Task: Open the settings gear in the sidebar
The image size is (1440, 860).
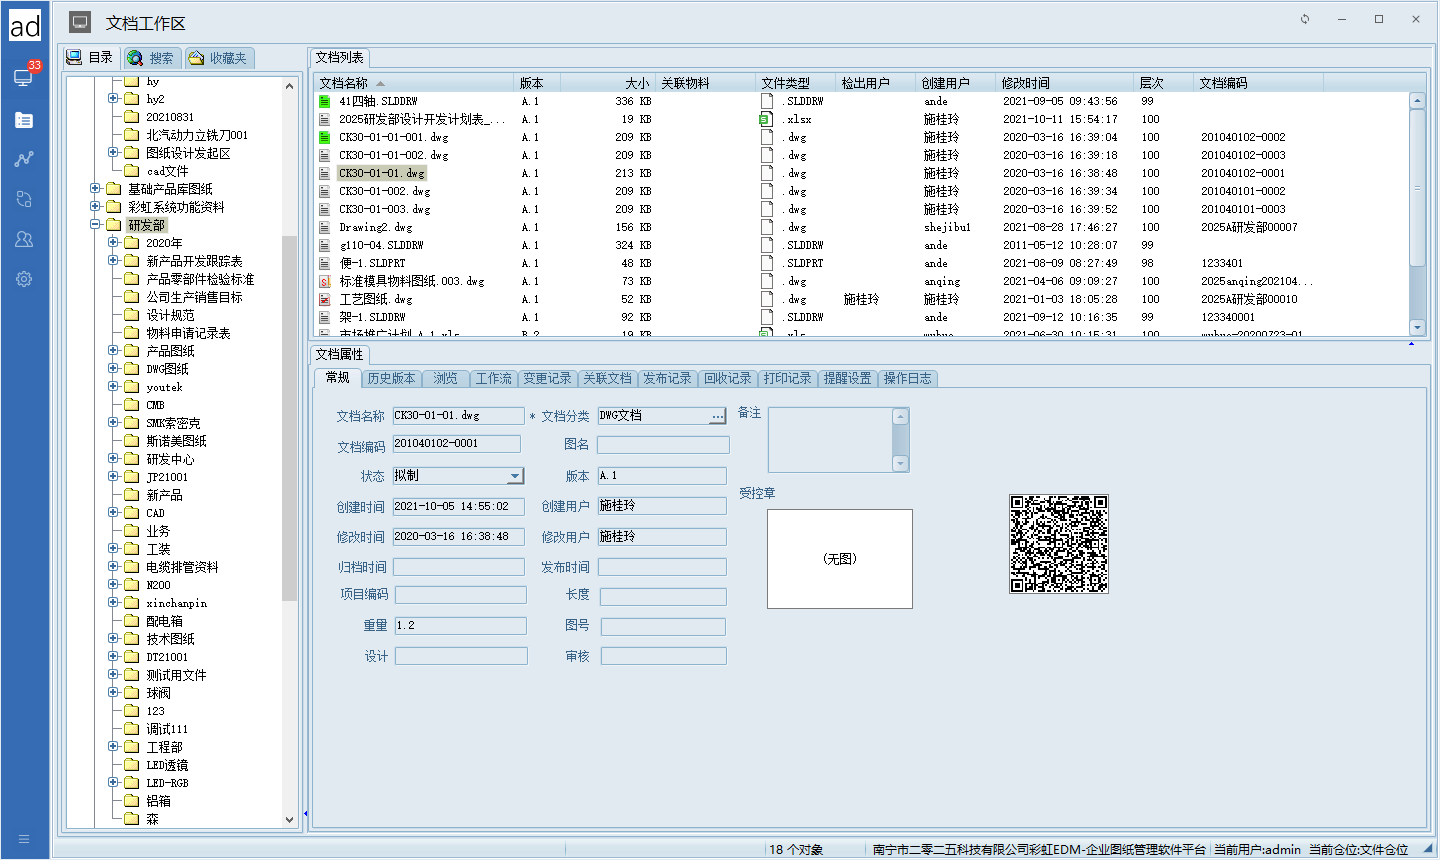Action: point(24,279)
